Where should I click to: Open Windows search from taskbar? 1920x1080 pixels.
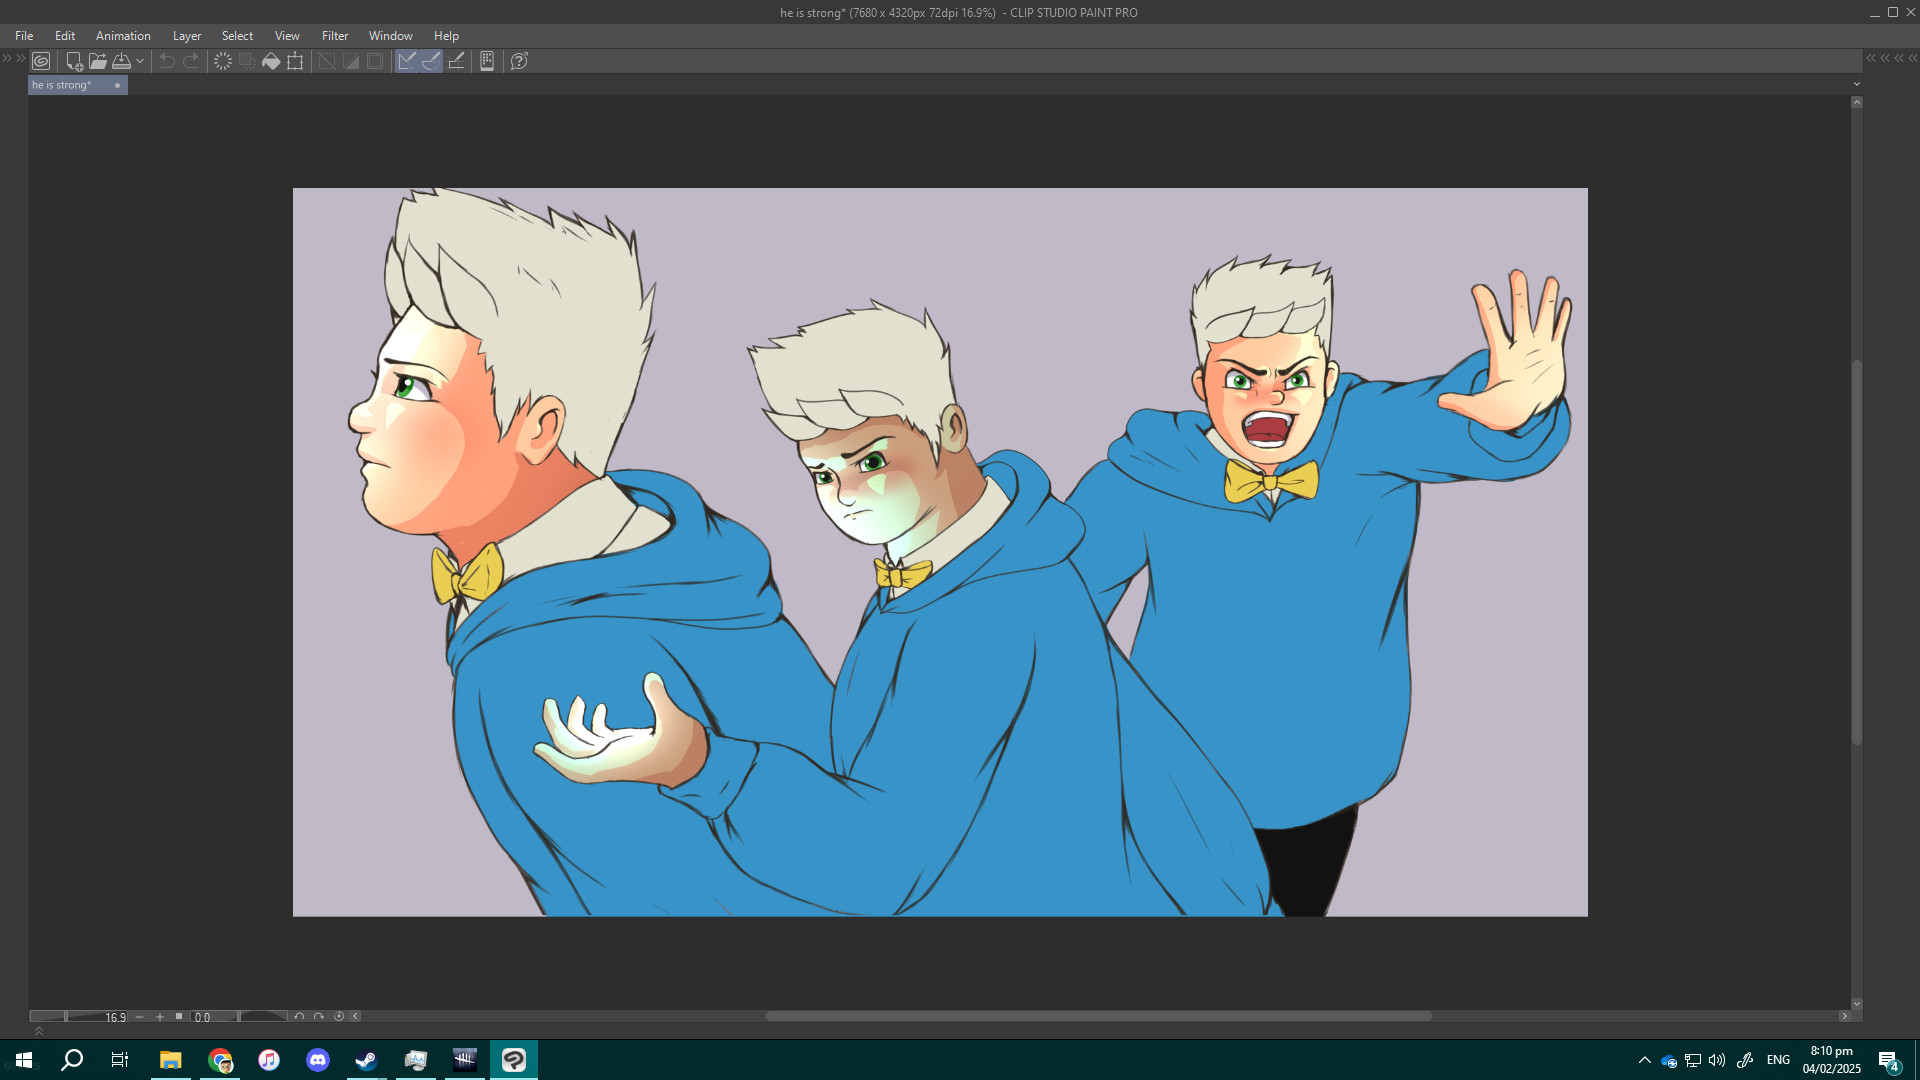pos(72,1060)
